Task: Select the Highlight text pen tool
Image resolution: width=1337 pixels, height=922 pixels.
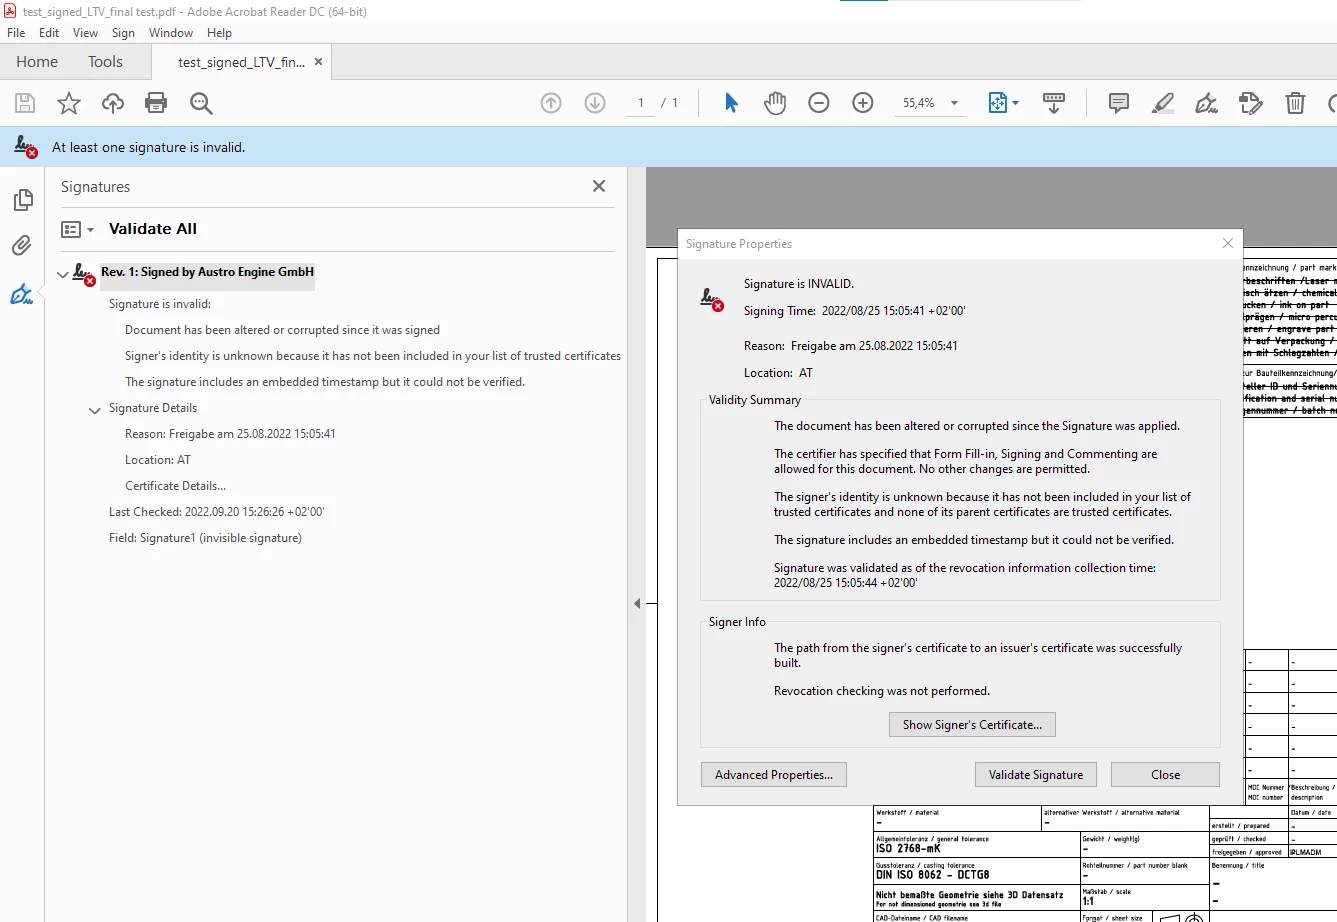Action: click(1163, 103)
